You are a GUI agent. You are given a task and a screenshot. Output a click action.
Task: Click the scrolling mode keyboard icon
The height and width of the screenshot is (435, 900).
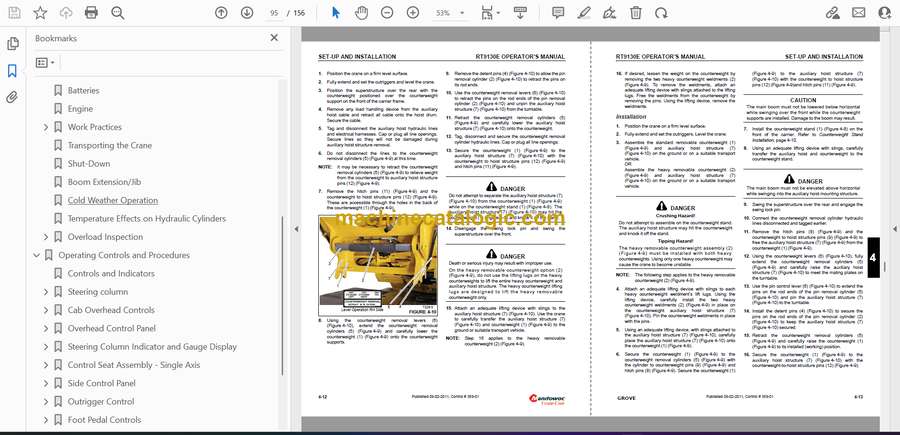click(x=521, y=13)
